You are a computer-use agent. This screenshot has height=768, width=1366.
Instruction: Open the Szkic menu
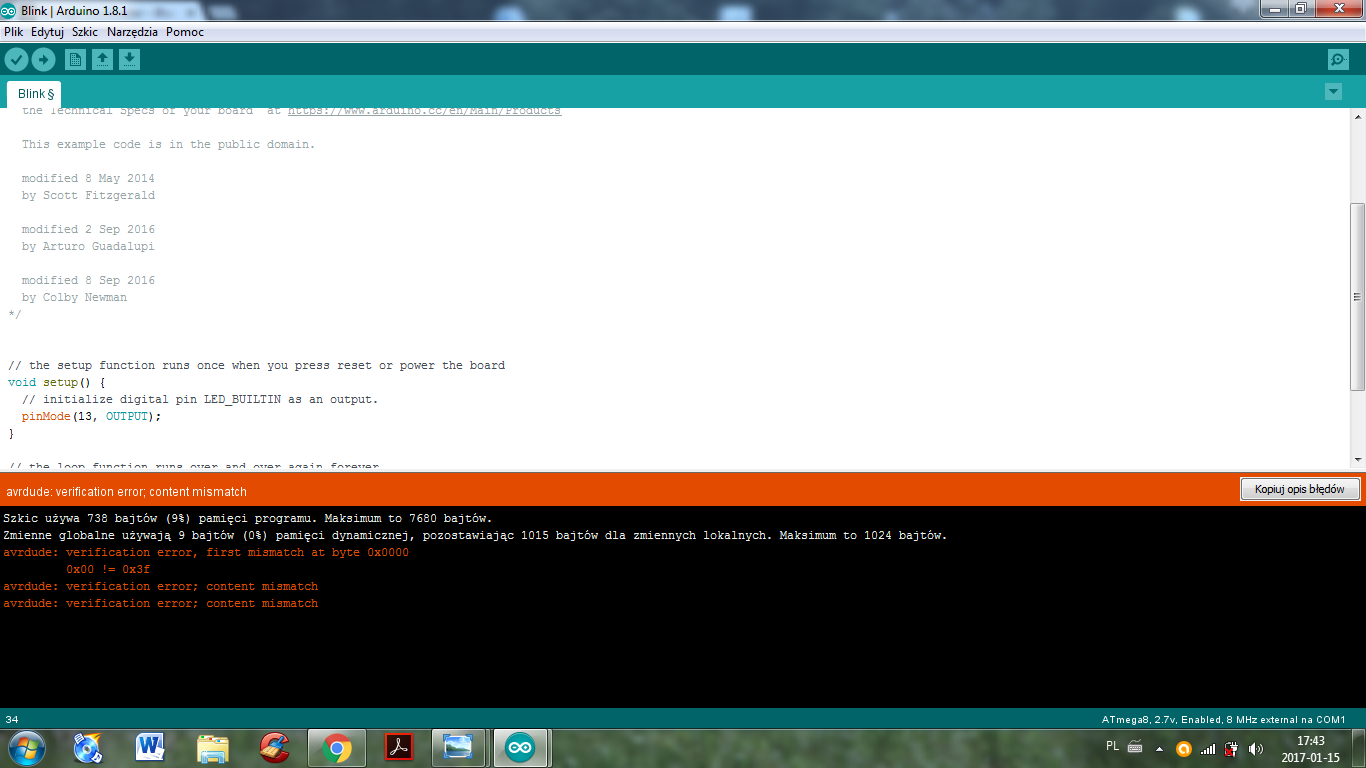pyautogui.click(x=85, y=32)
